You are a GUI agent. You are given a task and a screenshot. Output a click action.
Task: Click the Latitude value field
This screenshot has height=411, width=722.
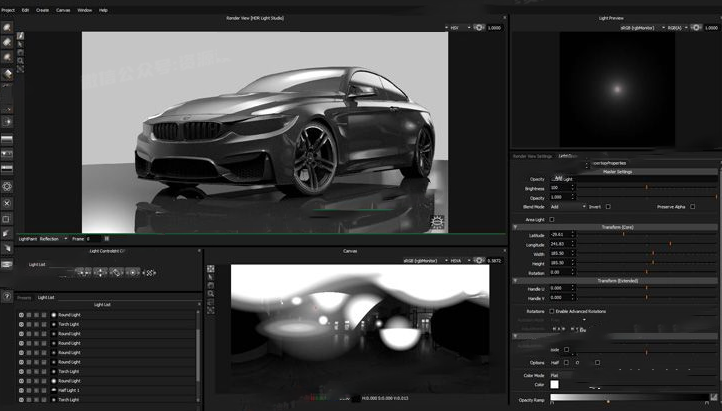pyautogui.click(x=558, y=235)
